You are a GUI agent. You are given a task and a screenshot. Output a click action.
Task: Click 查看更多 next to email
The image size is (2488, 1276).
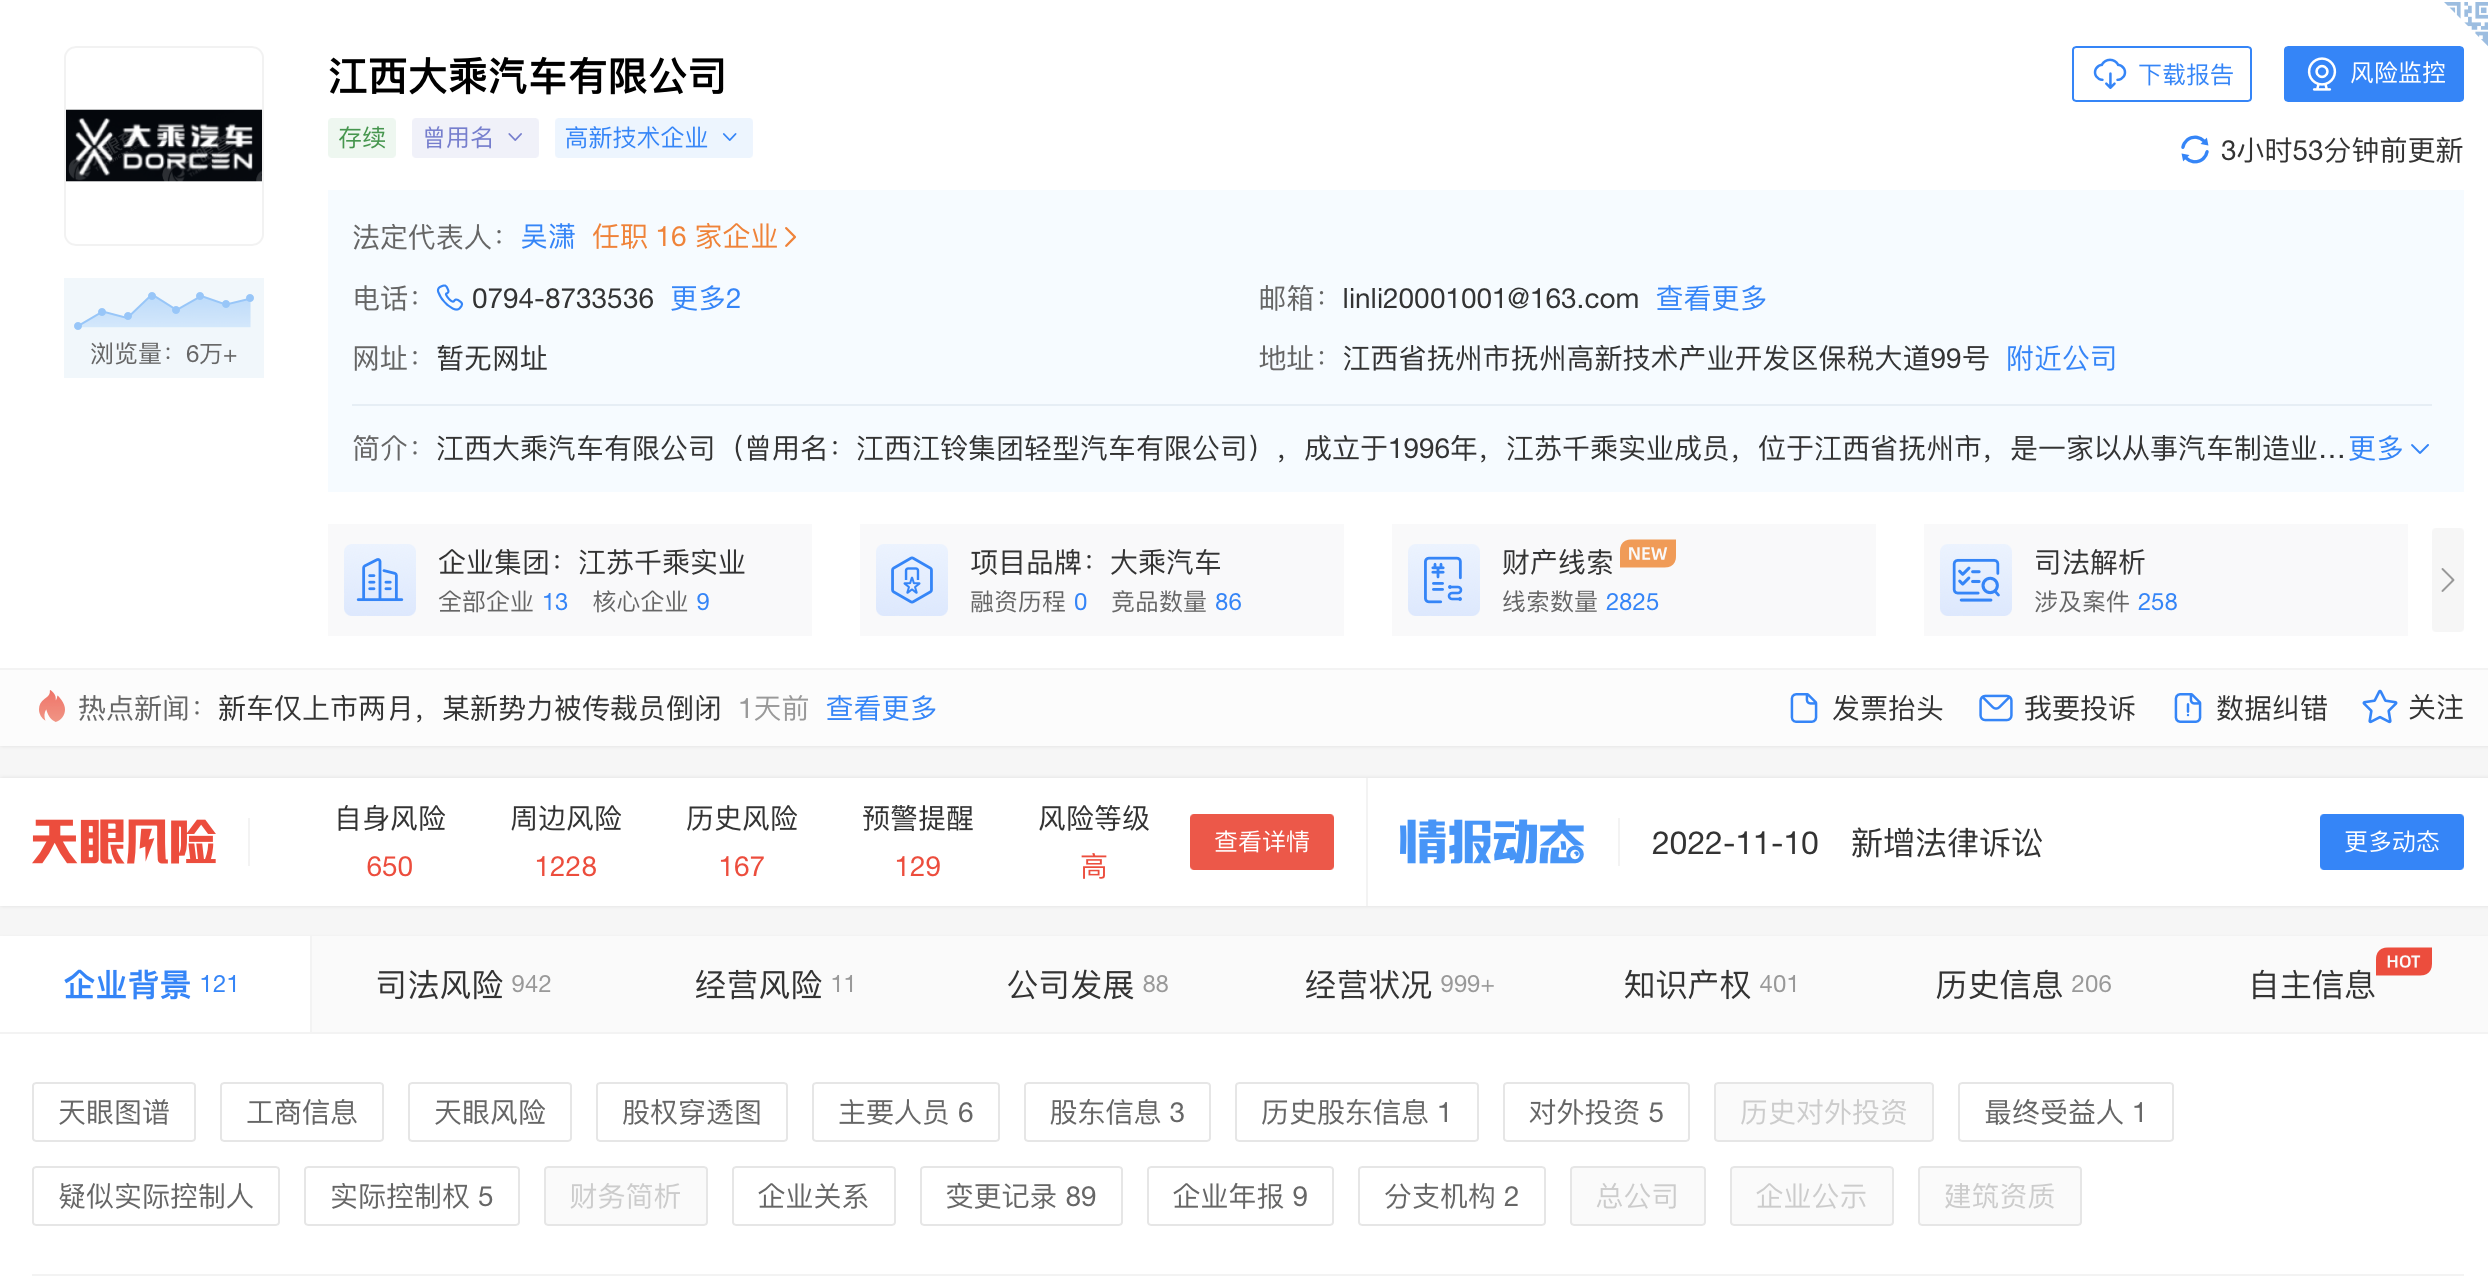[1711, 298]
